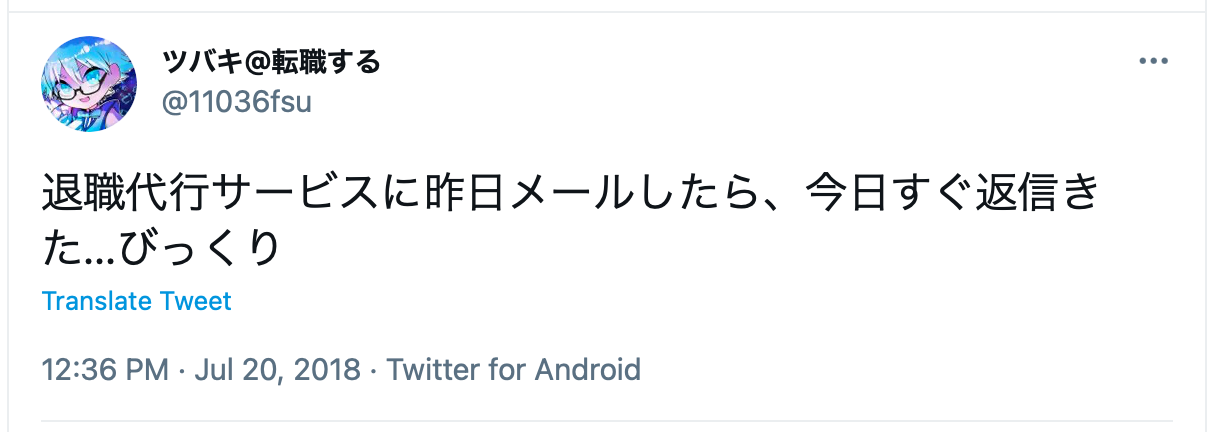Click the word メール in the tweet
The height and width of the screenshot is (432, 1218).
[572, 194]
